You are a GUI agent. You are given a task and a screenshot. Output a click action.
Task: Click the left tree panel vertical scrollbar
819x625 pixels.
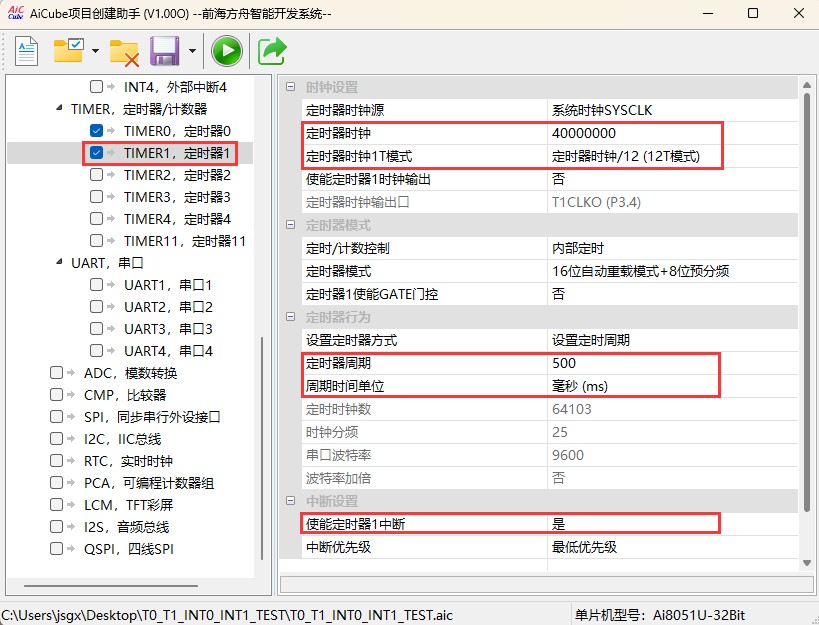(263, 450)
